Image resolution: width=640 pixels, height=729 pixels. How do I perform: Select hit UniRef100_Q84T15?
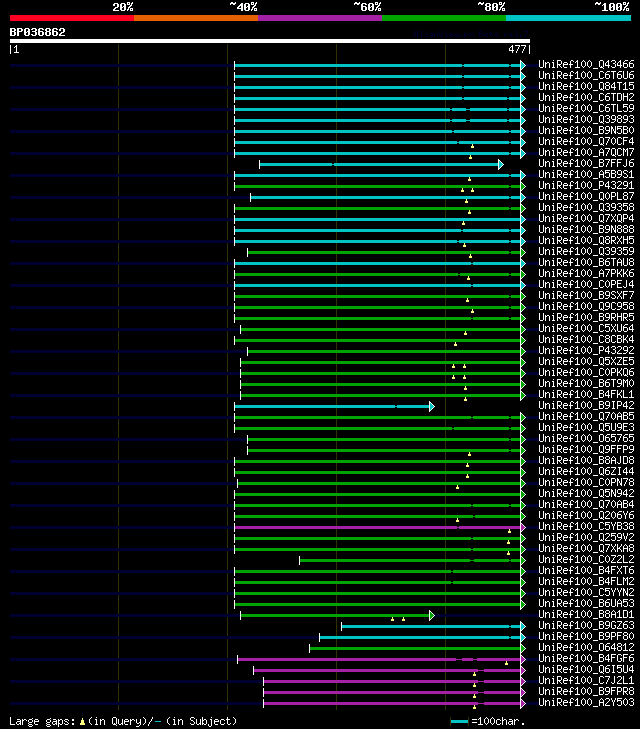pos(586,86)
